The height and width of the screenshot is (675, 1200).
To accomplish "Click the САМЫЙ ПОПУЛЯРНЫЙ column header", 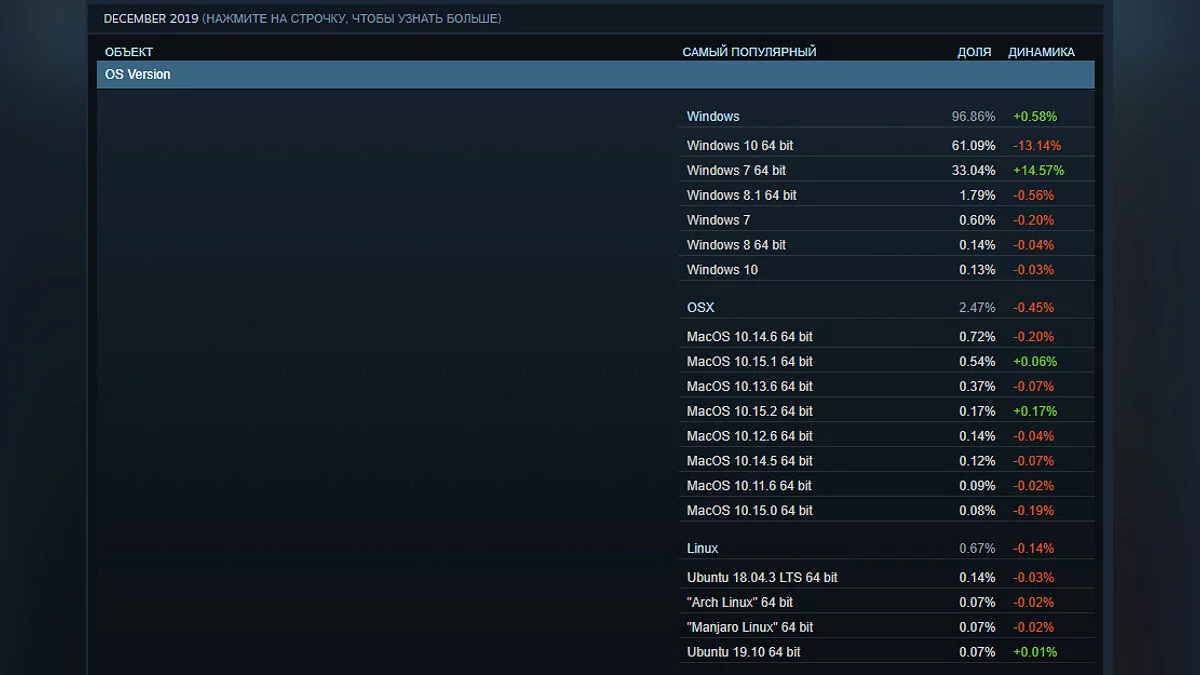I will point(749,52).
